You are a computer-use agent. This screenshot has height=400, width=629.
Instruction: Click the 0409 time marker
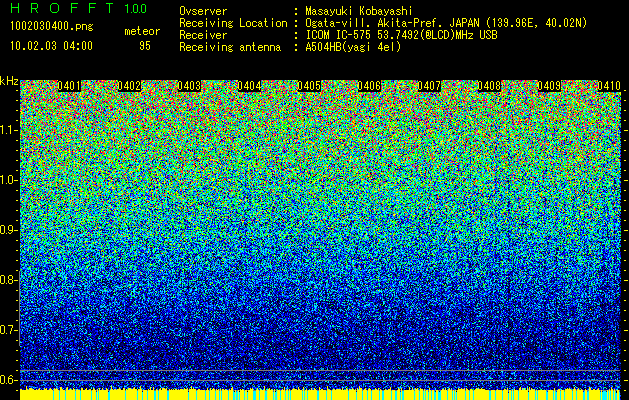coord(549,86)
